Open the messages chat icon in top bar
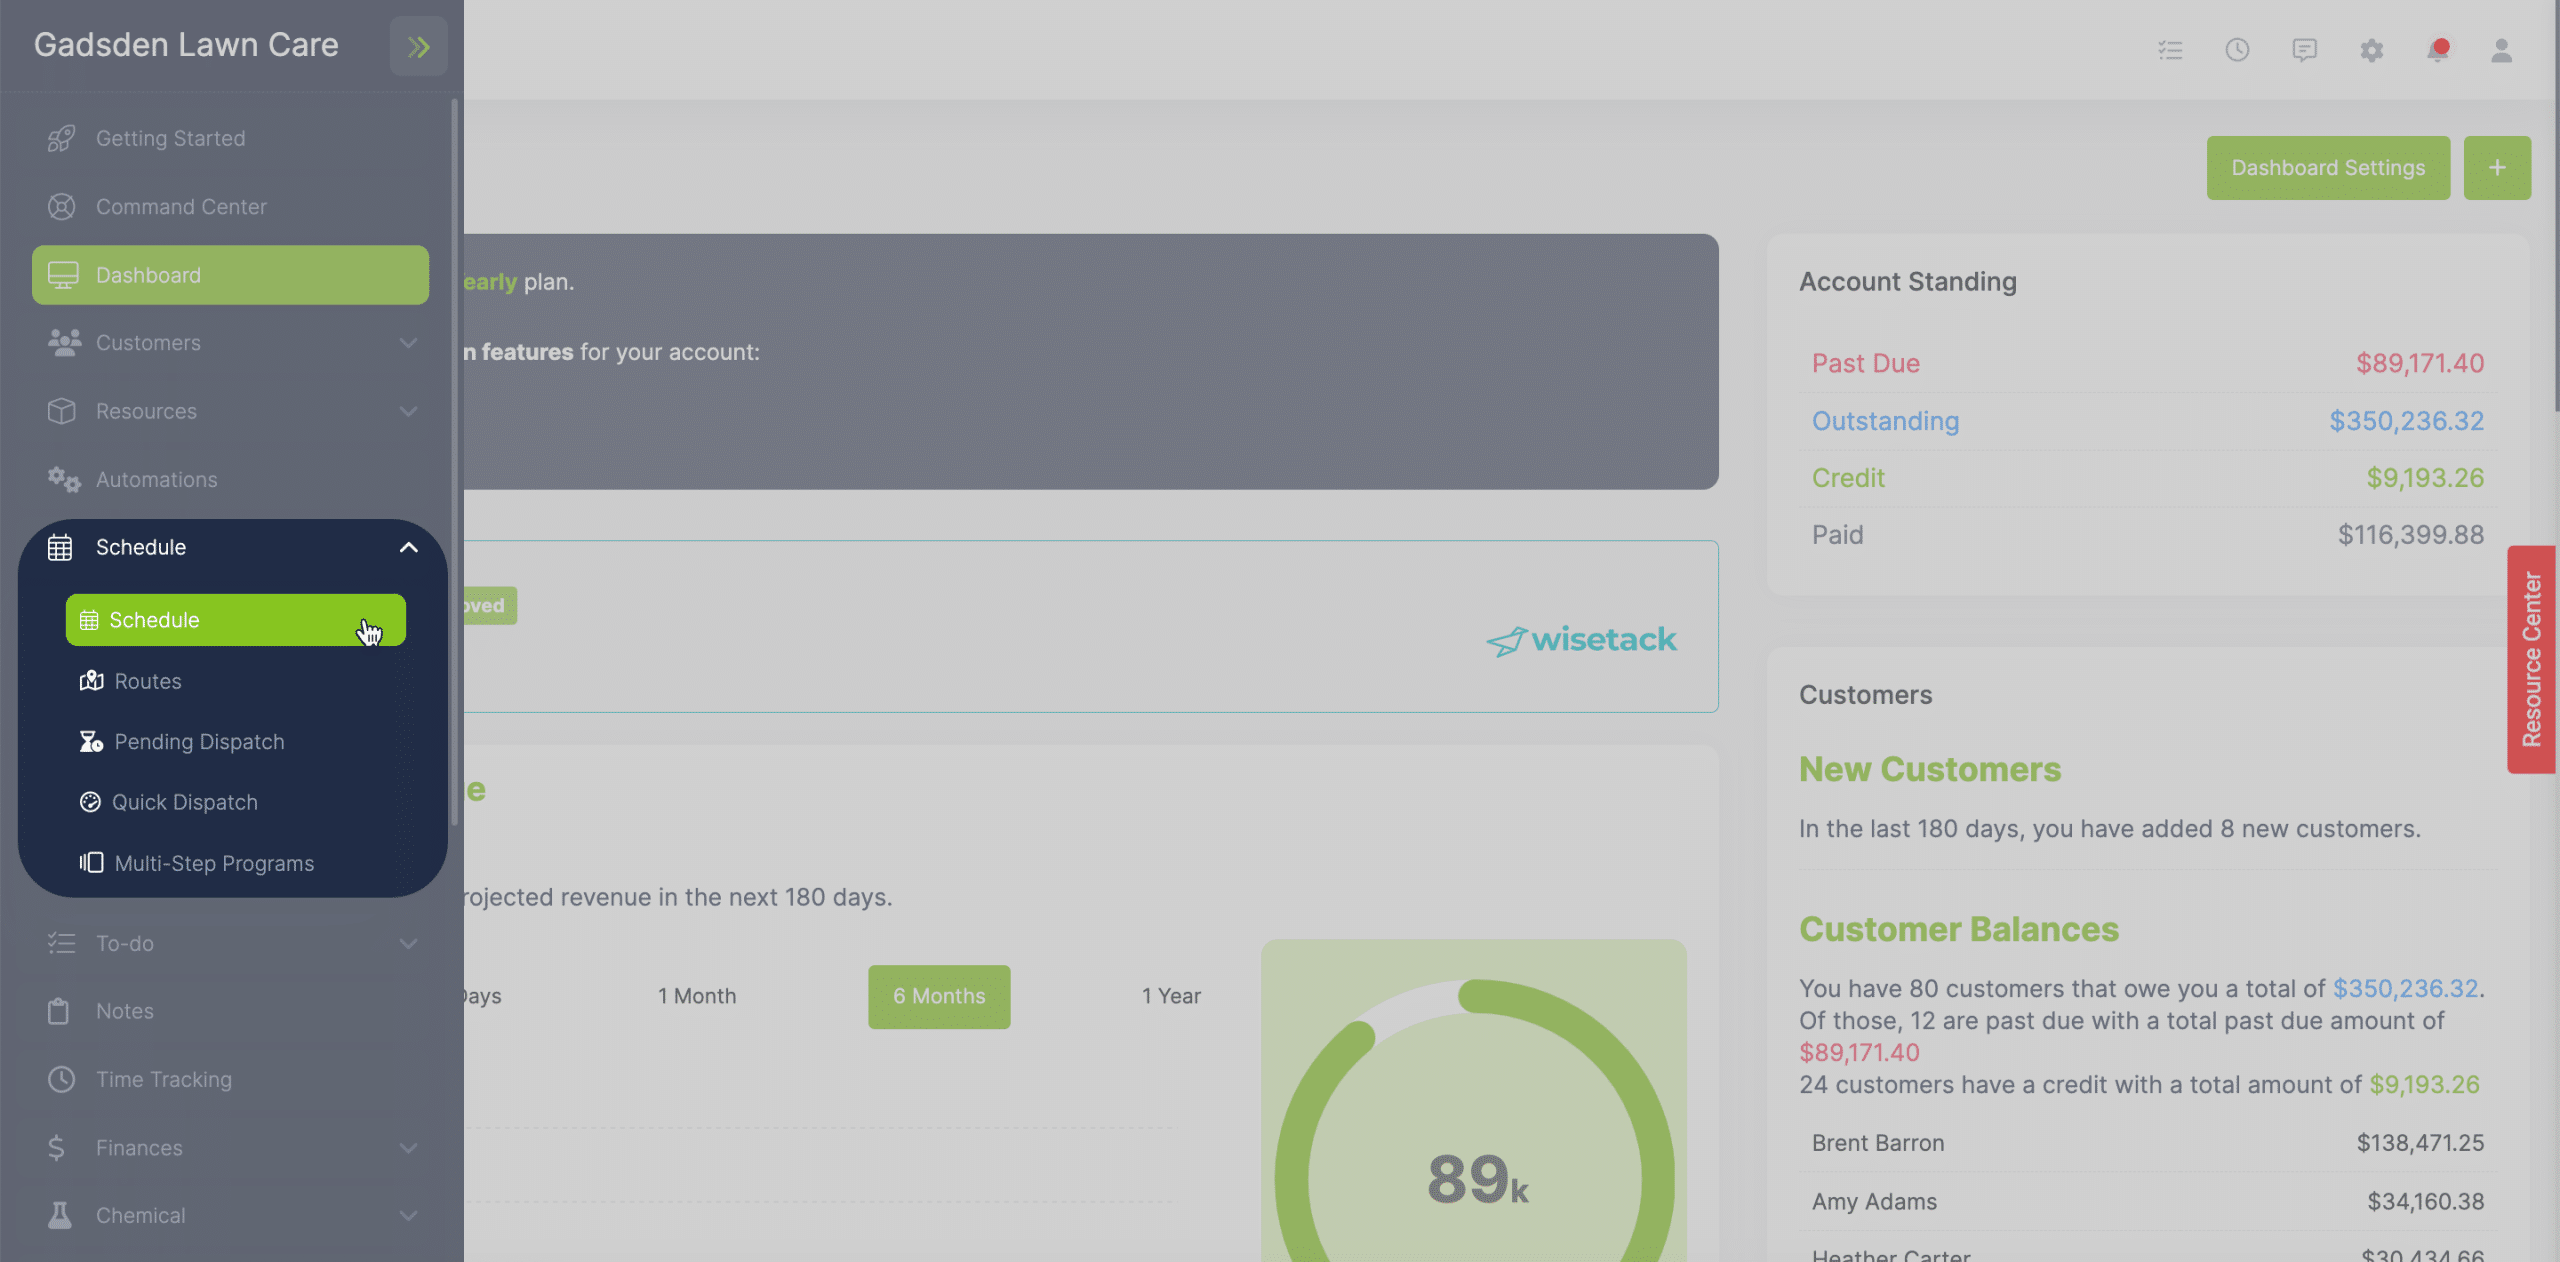The height and width of the screenshot is (1262, 2560). tap(2304, 50)
